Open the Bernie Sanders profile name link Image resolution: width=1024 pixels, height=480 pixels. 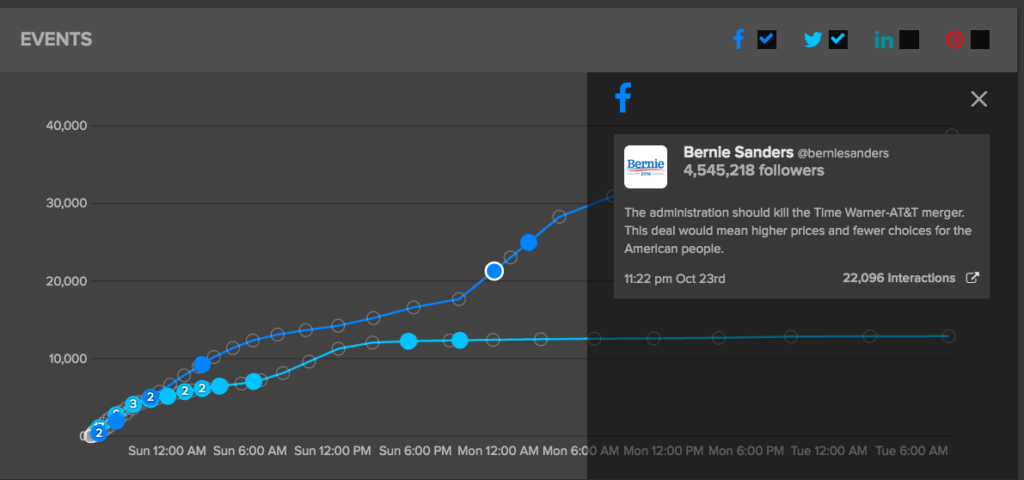737,152
